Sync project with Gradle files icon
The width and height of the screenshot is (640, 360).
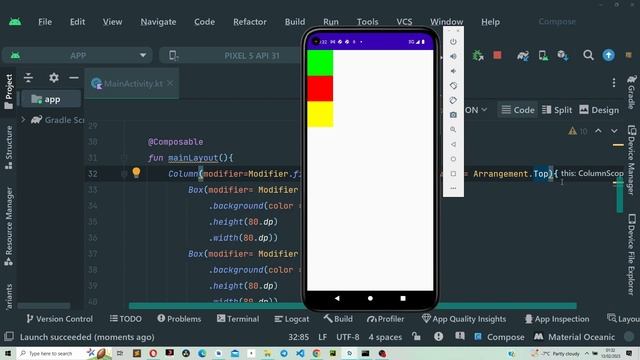(x=523, y=55)
